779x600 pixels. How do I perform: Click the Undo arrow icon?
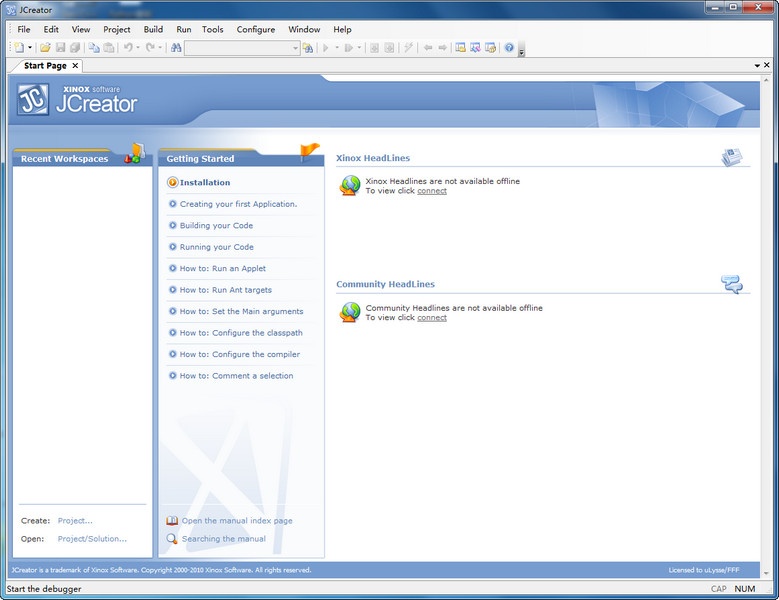pyautogui.click(x=128, y=48)
